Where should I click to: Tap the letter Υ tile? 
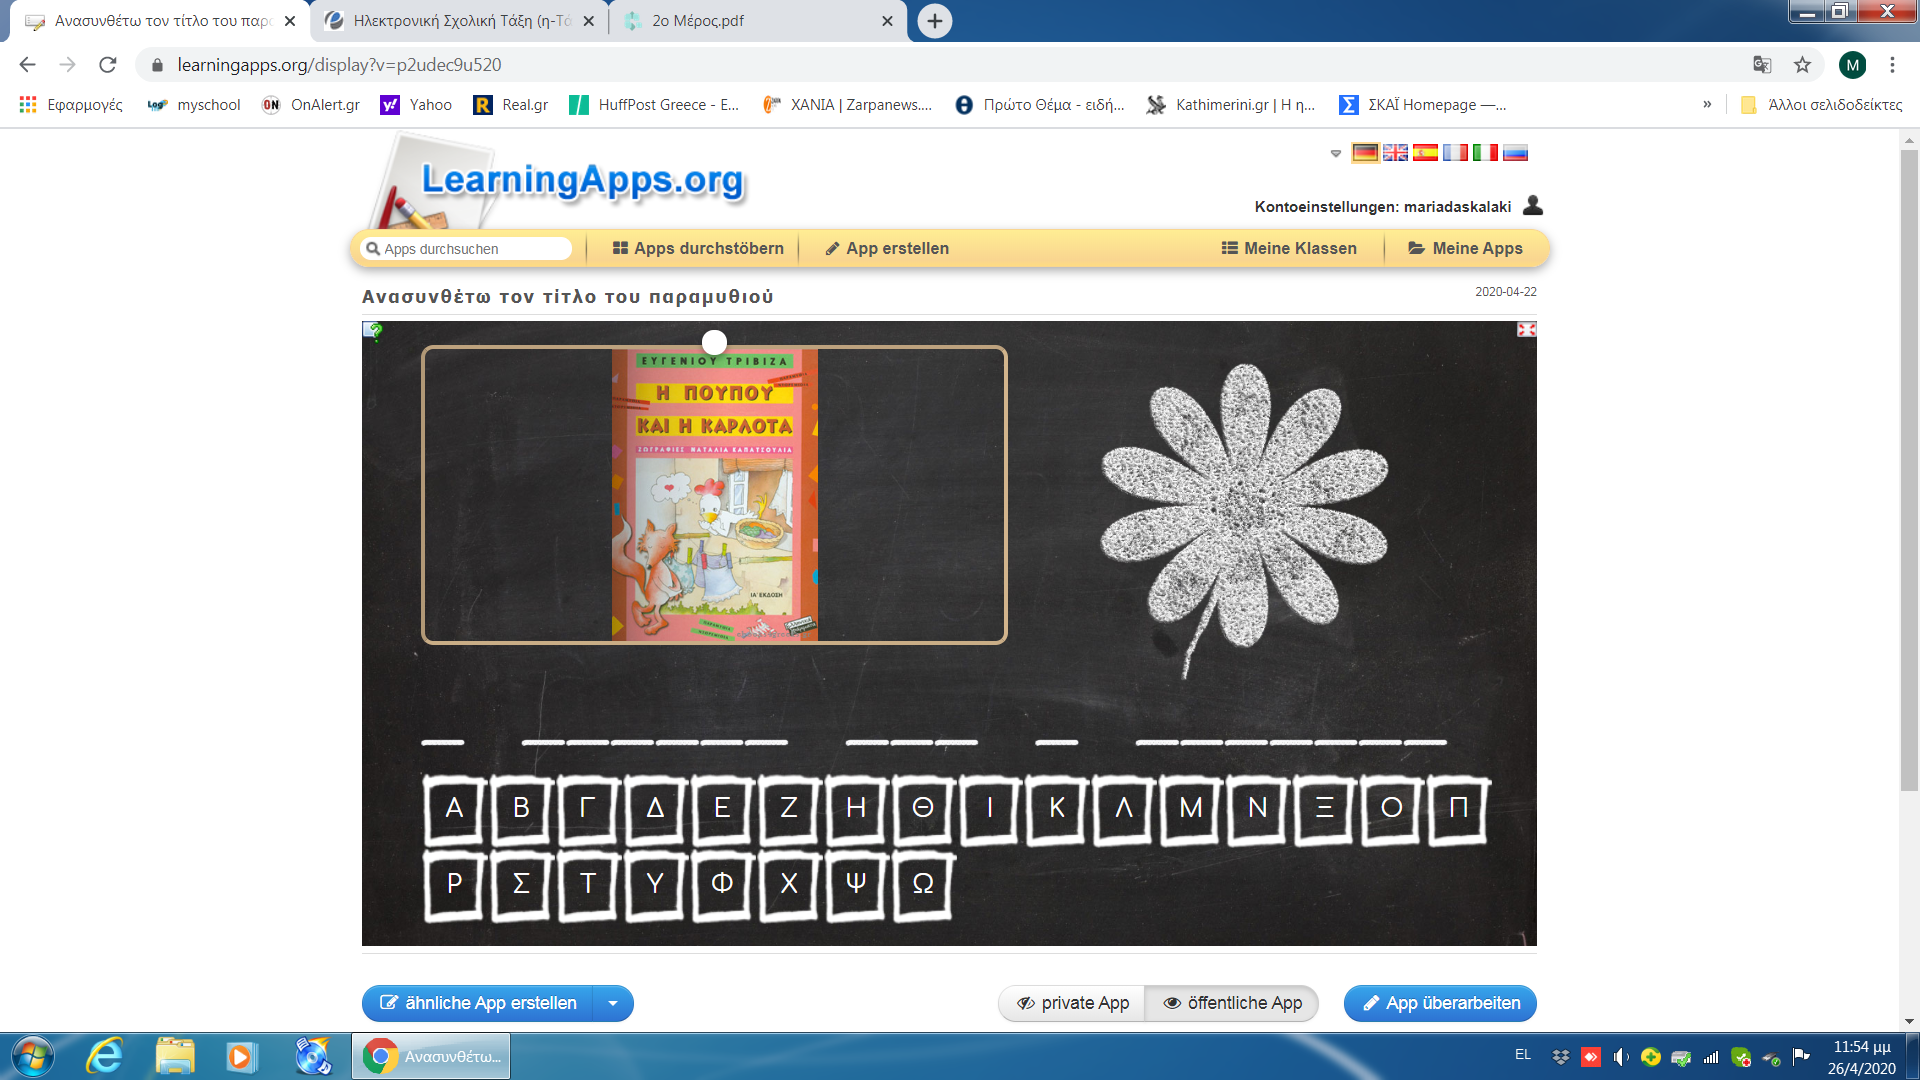point(655,884)
